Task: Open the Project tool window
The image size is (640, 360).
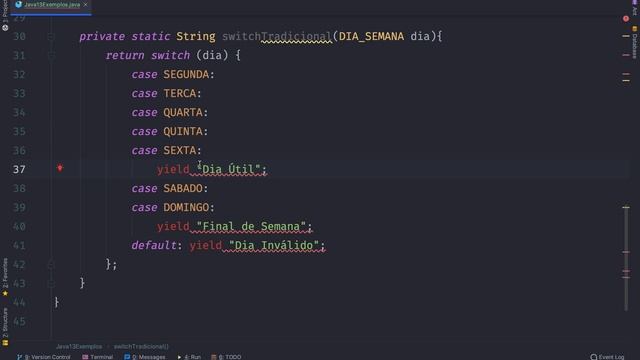Action: (5, 16)
